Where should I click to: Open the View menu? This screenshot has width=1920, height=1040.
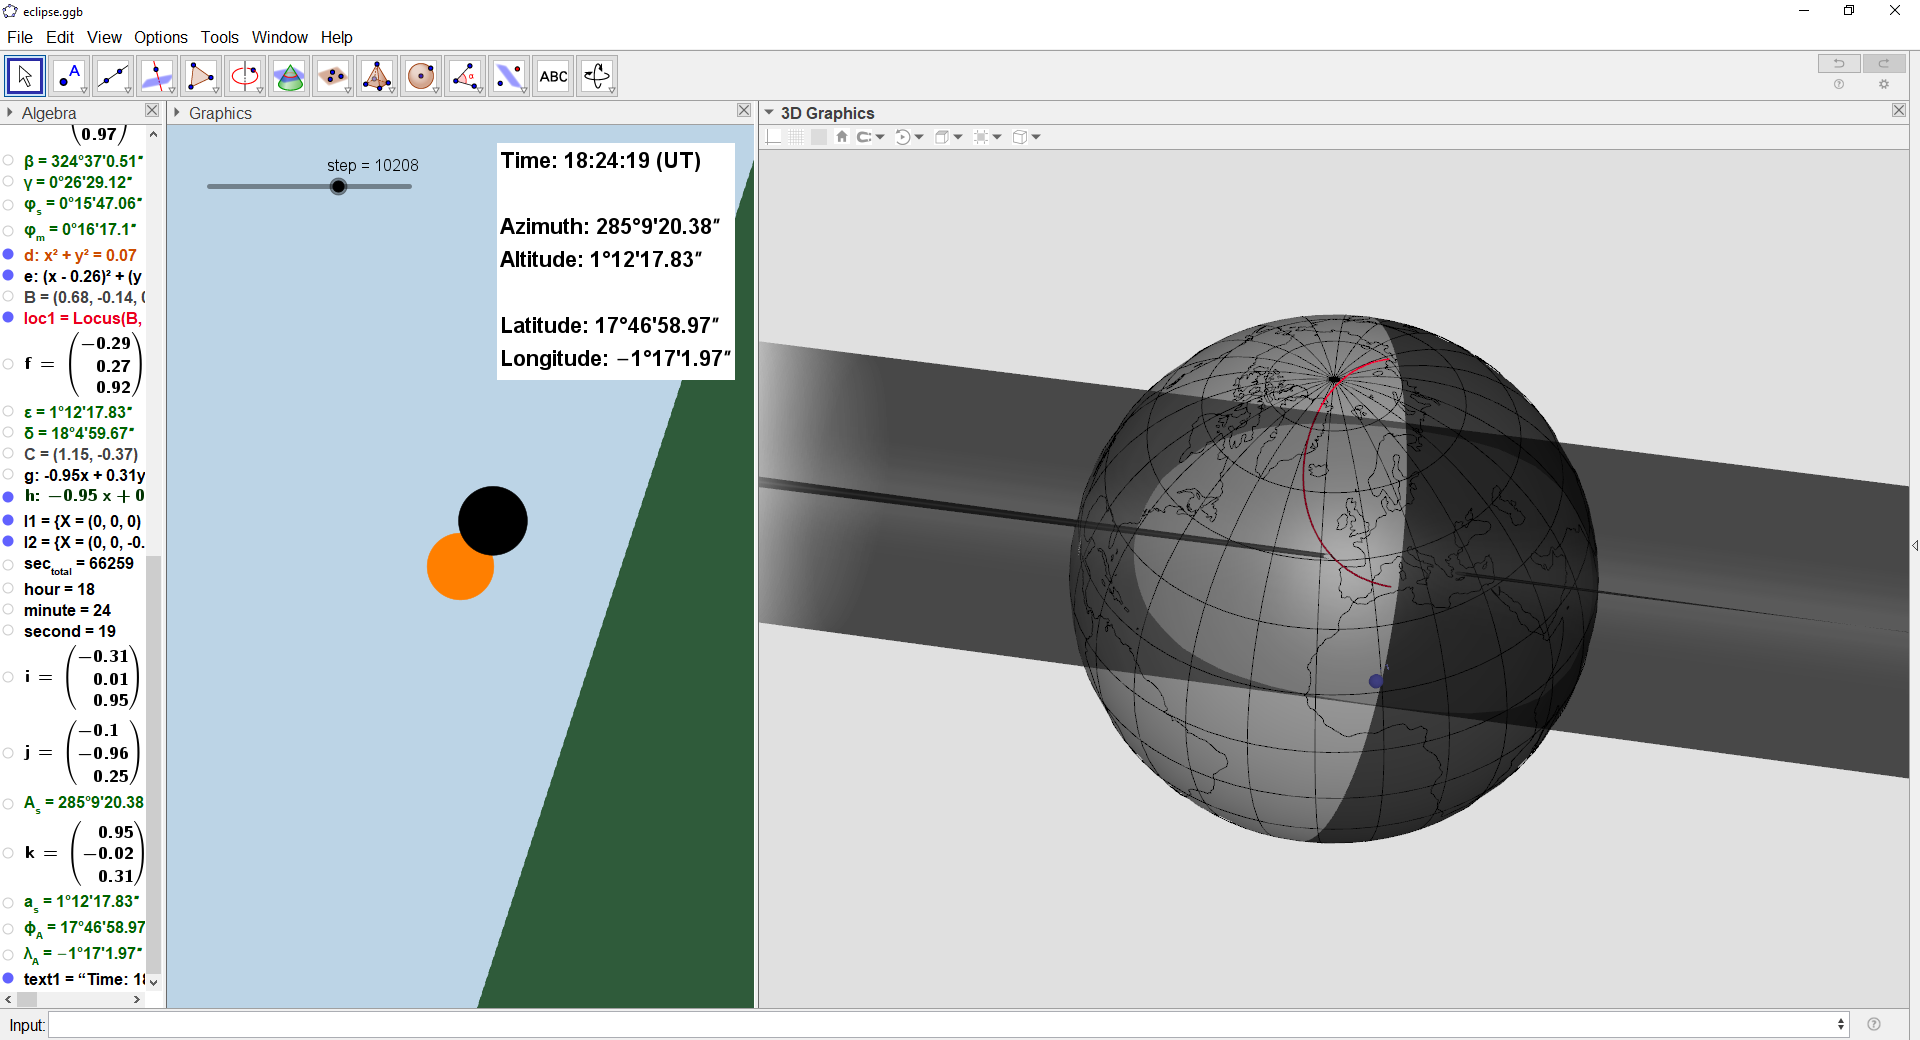(104, 37)
